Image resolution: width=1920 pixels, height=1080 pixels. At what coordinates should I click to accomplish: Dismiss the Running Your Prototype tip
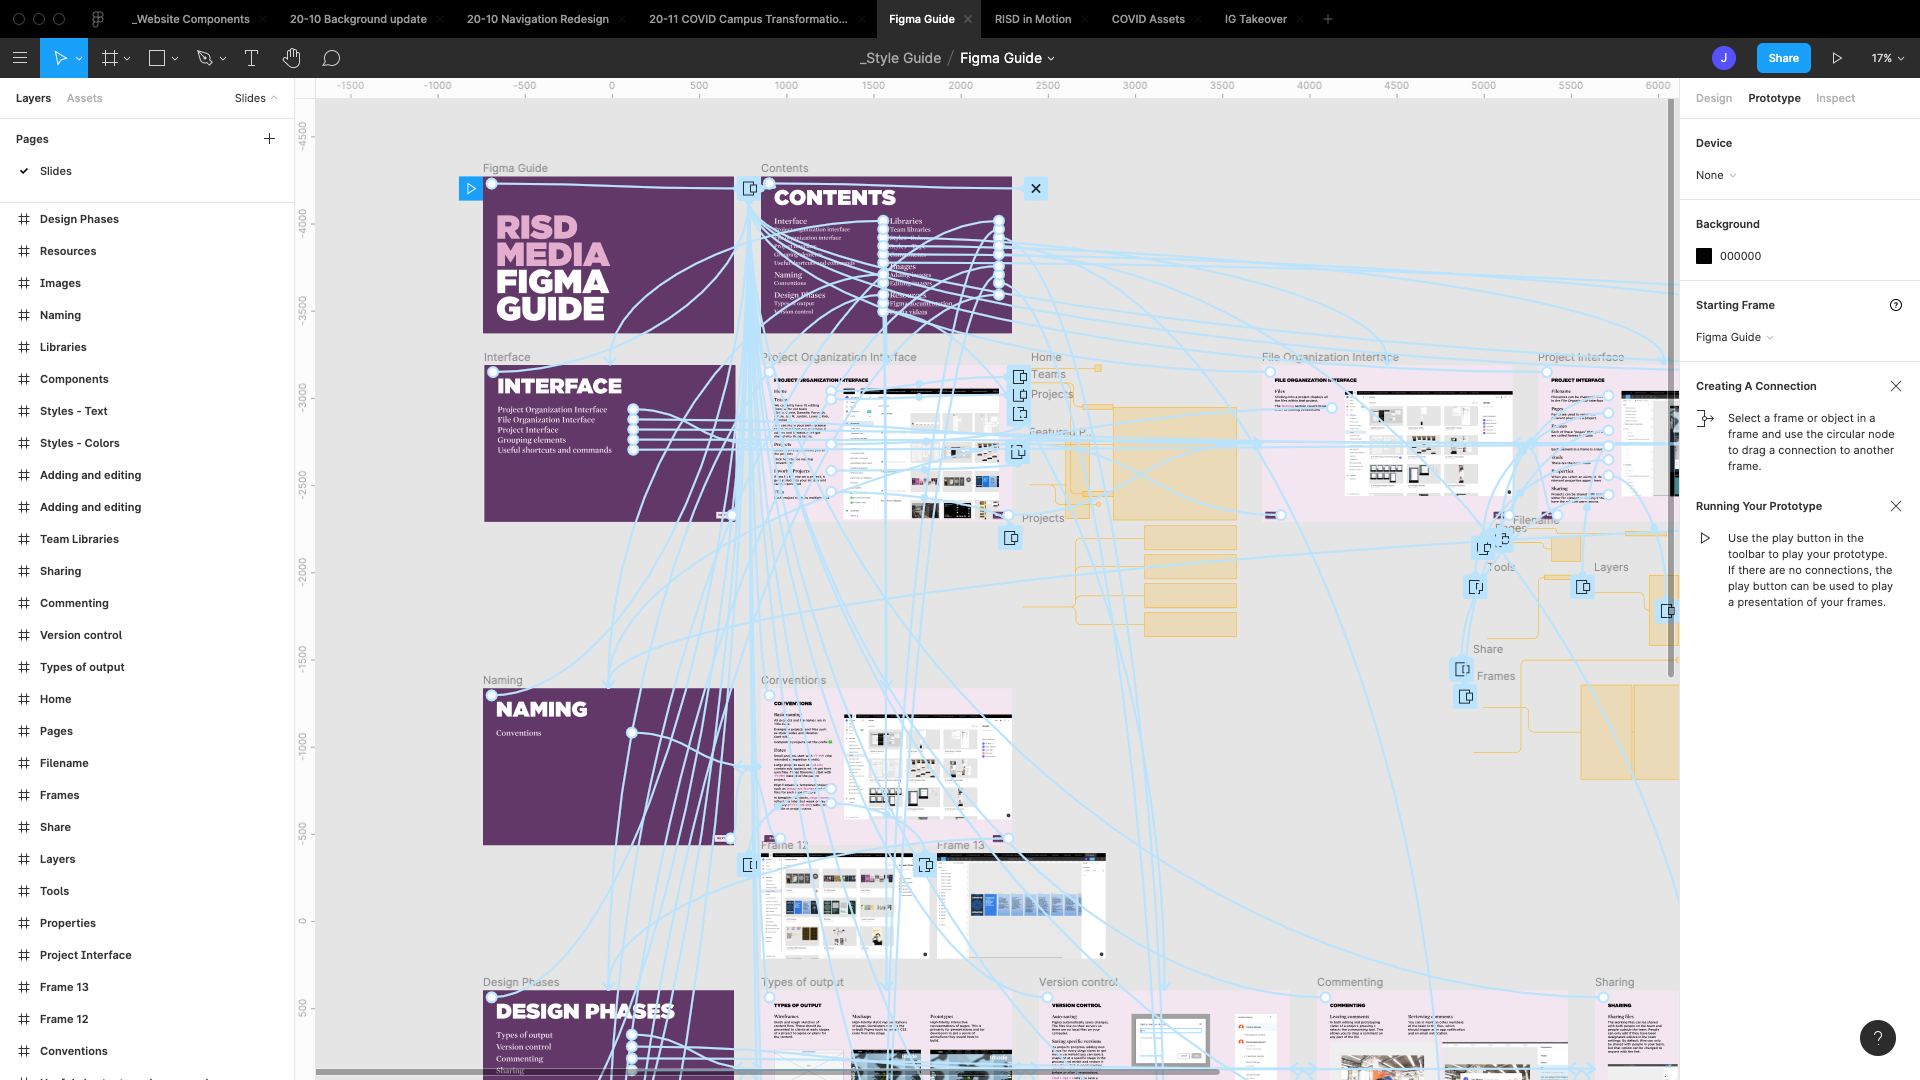(x=1895, y=506)
